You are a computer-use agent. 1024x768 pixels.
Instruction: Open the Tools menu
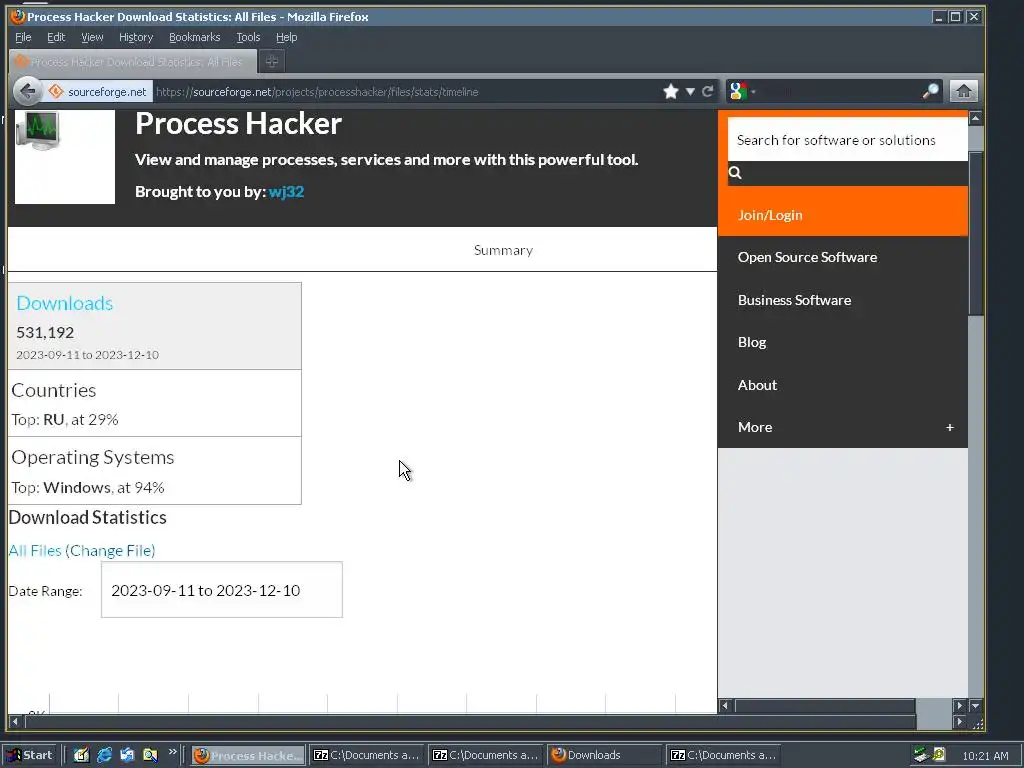[x=248, y=37]
